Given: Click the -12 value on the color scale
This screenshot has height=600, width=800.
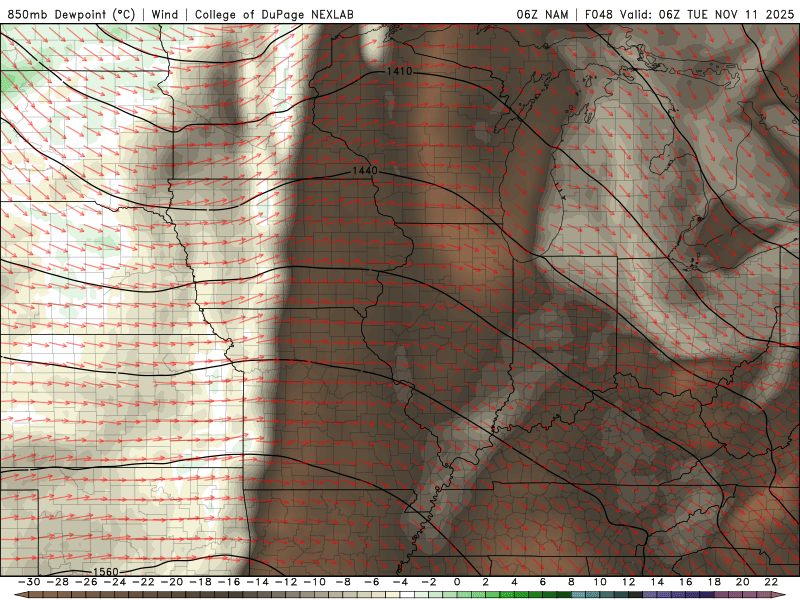Looking at the screenshot, I should coord(286,582).
